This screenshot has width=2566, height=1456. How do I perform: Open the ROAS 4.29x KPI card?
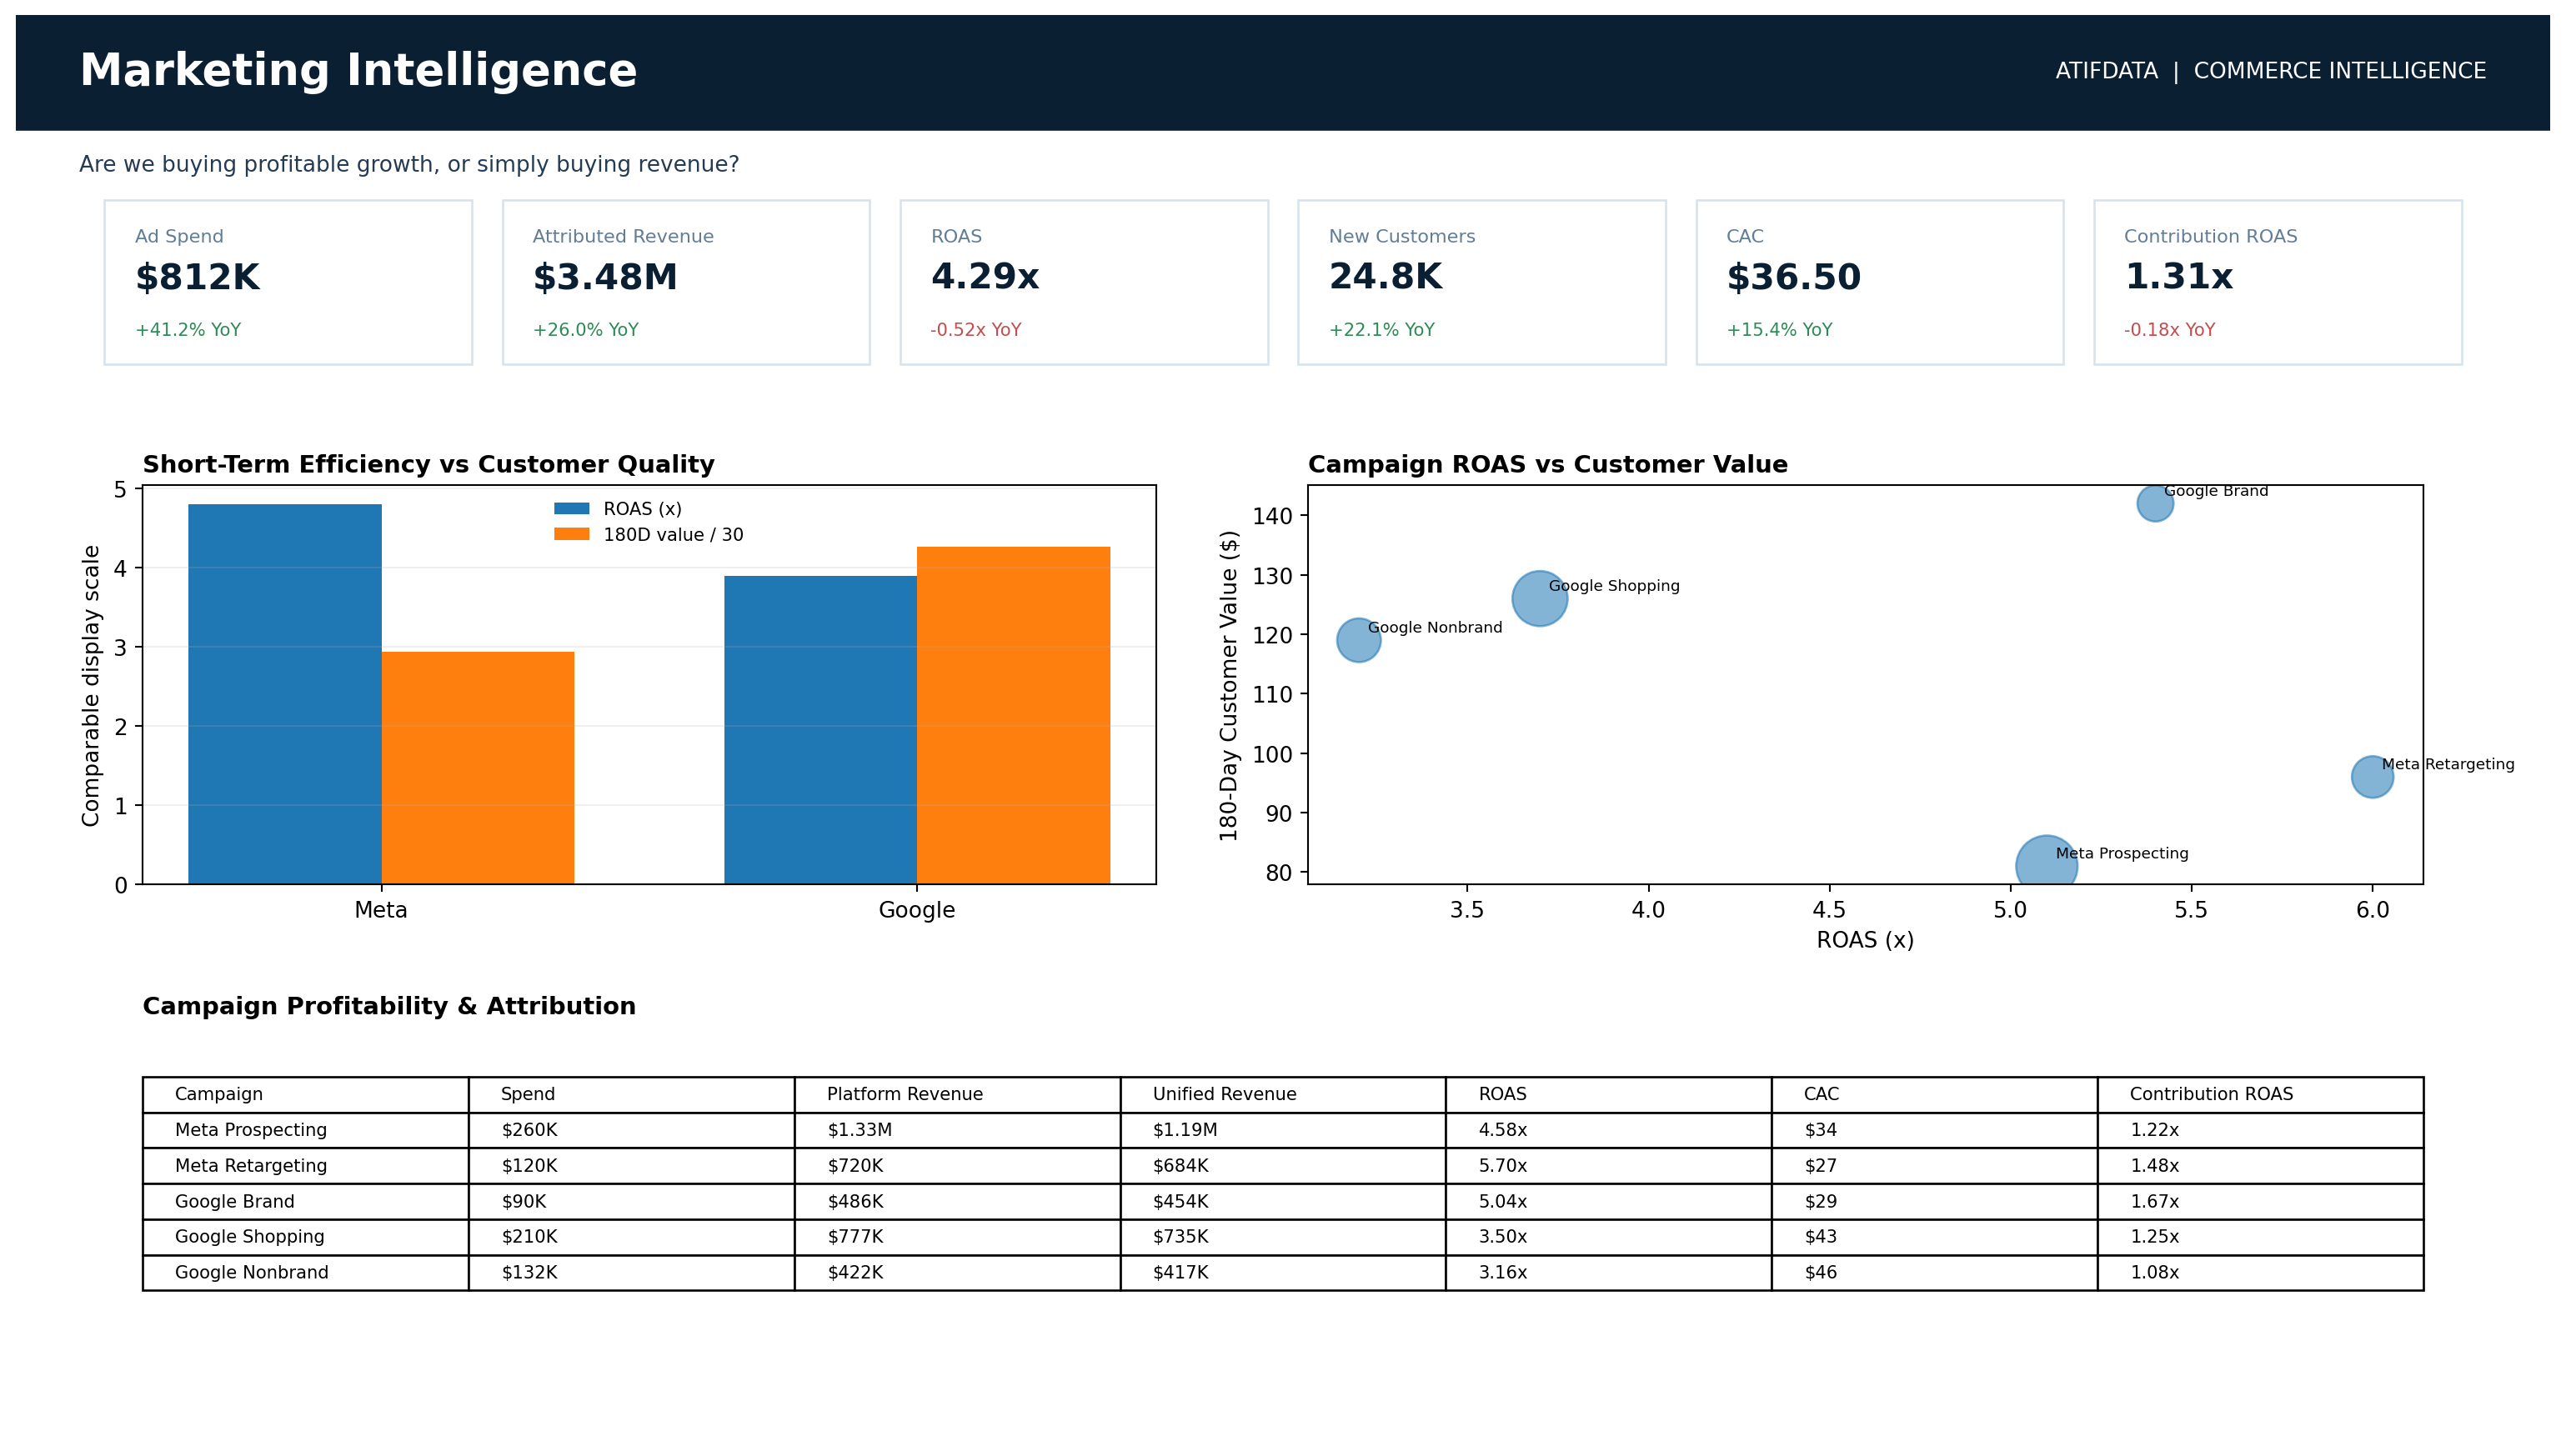tap(1084, 282)
